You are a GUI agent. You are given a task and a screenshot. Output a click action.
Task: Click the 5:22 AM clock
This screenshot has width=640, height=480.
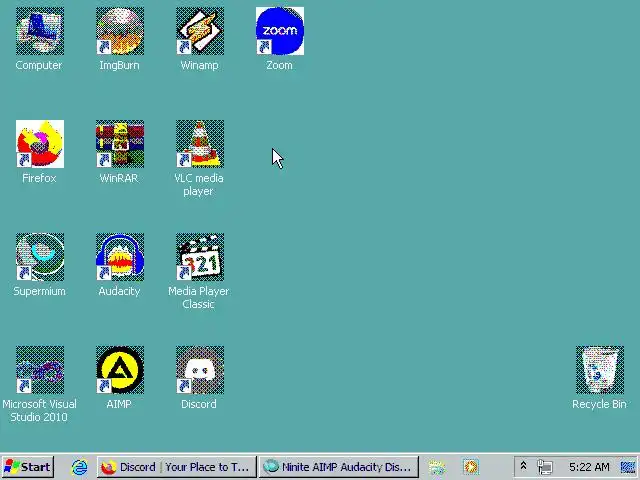click(589, 467)
